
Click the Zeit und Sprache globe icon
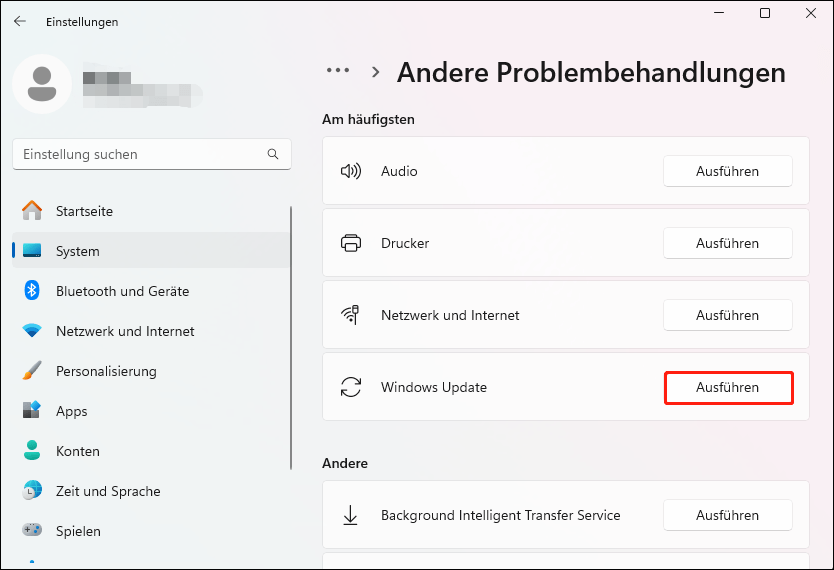(x=32, y=490)
